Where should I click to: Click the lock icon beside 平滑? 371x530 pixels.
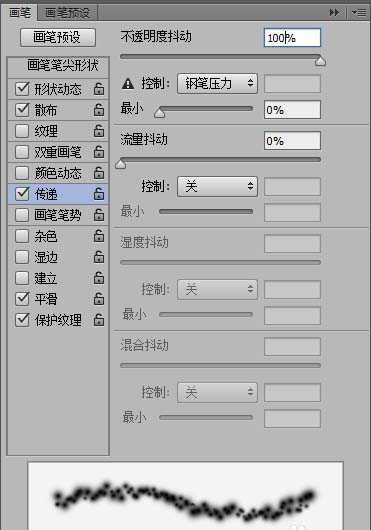point(99,299)
